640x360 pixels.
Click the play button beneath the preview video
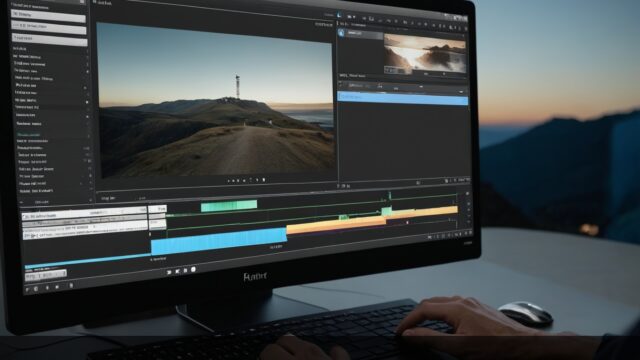click(x=257, y=180)
